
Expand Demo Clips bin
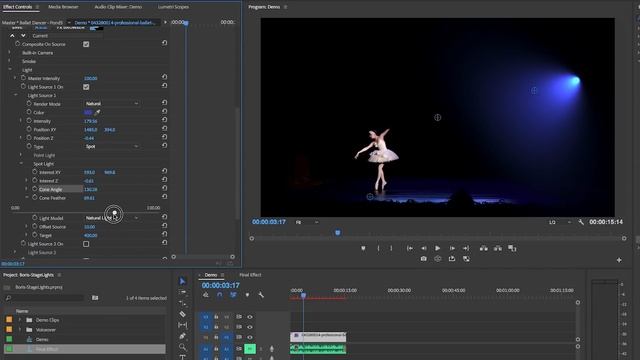click(x=20, y=320)
